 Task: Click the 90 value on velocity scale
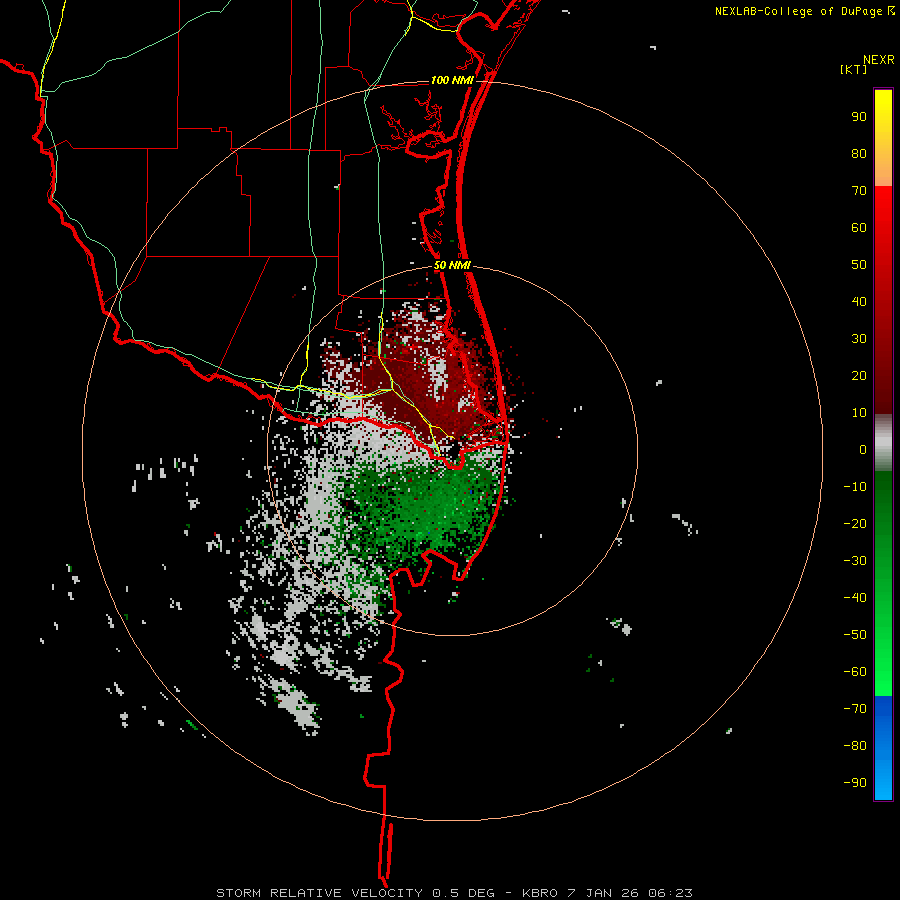[859, 117]
